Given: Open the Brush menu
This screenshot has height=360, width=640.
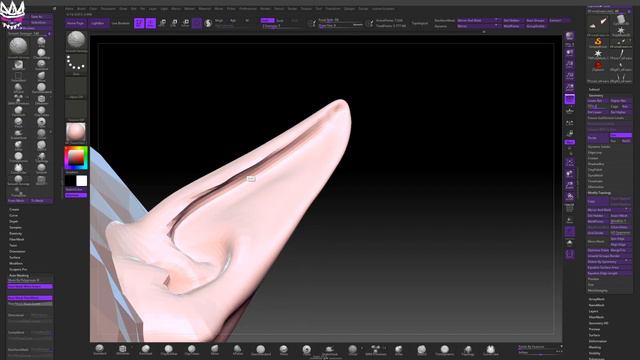Looking at the screenshot, I should 82,9.
